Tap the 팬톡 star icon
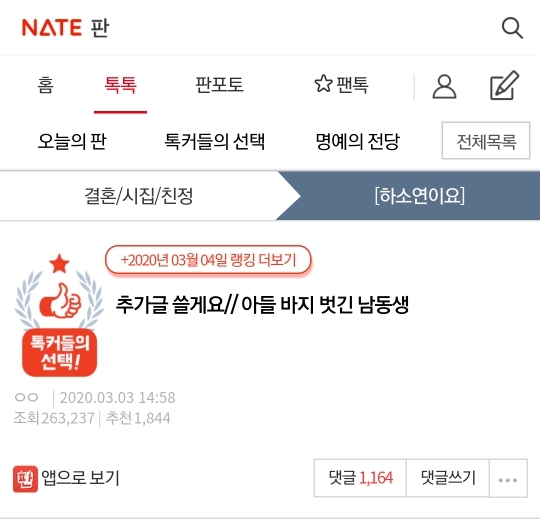Image resolution: width=540 pixels, height=519 pixels. pos(323,84)
